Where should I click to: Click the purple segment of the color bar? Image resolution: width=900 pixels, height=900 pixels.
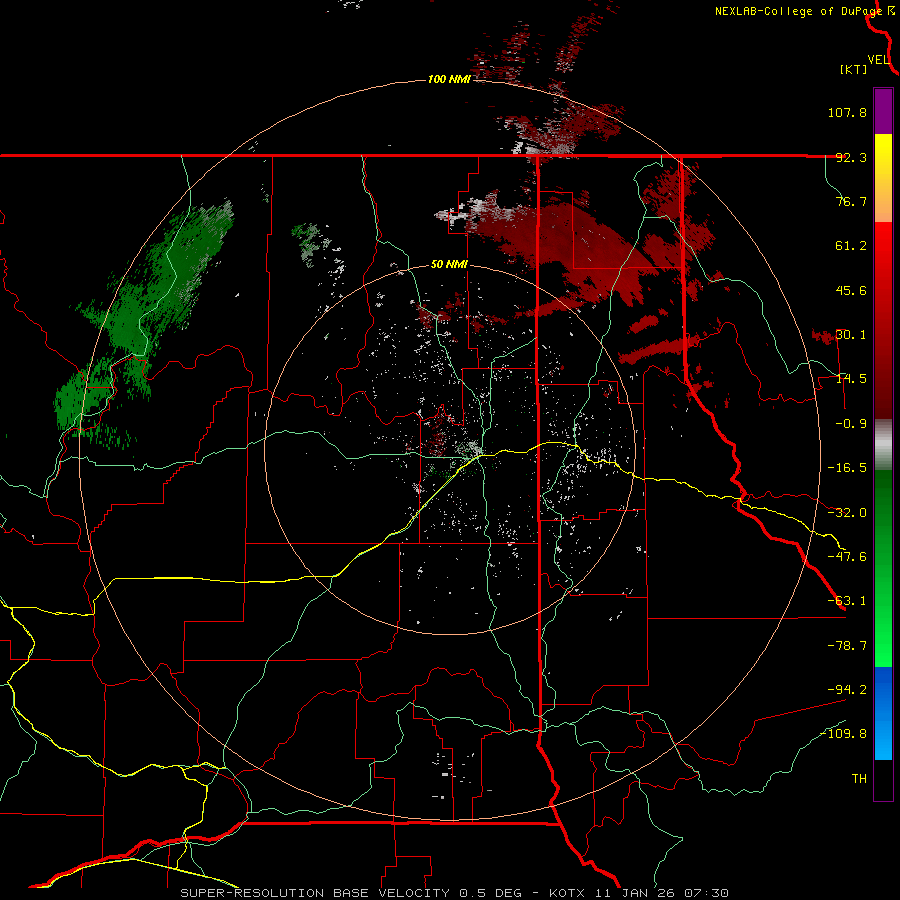[883, 111]
